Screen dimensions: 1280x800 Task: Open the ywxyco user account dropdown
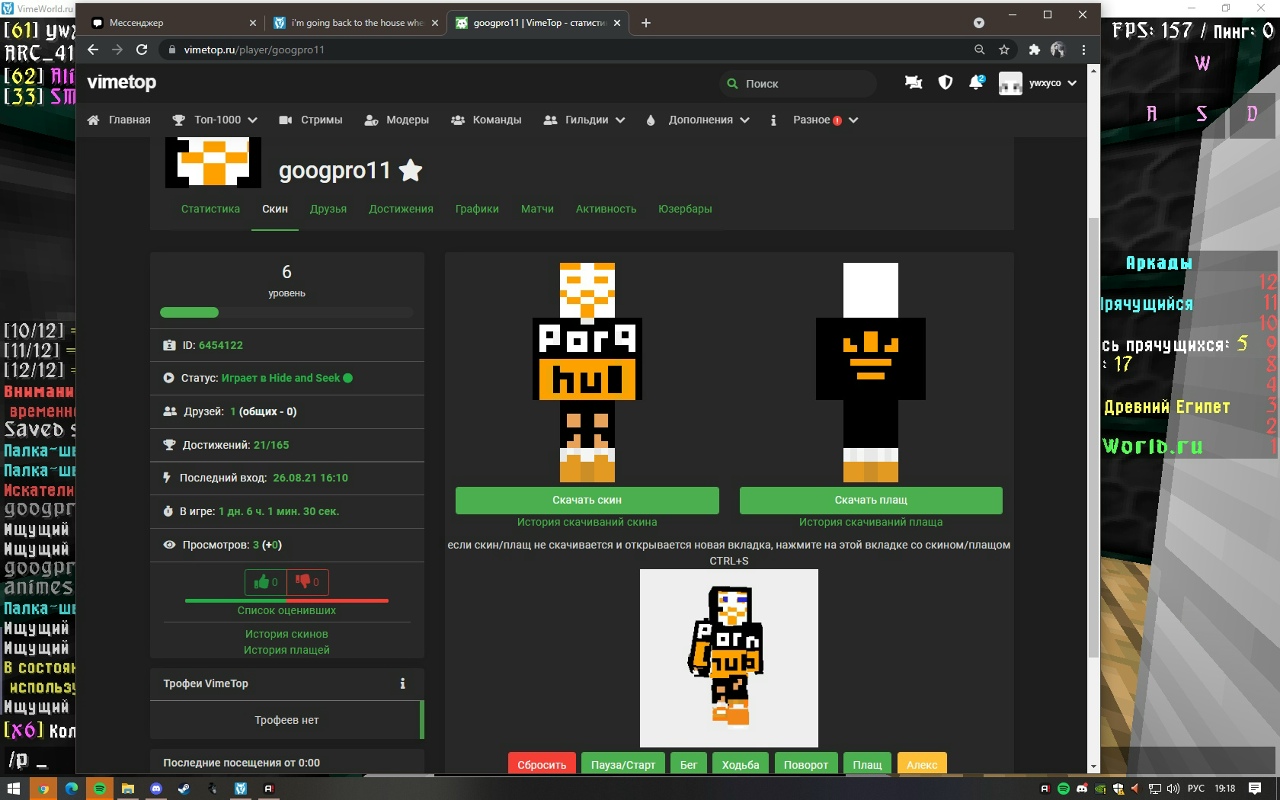[1038, 83]
